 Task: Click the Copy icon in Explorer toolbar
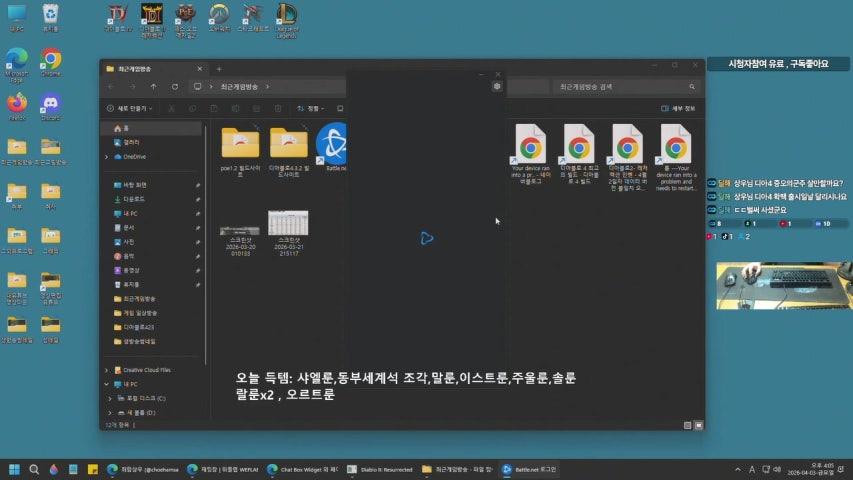click(x=193, y=109)
